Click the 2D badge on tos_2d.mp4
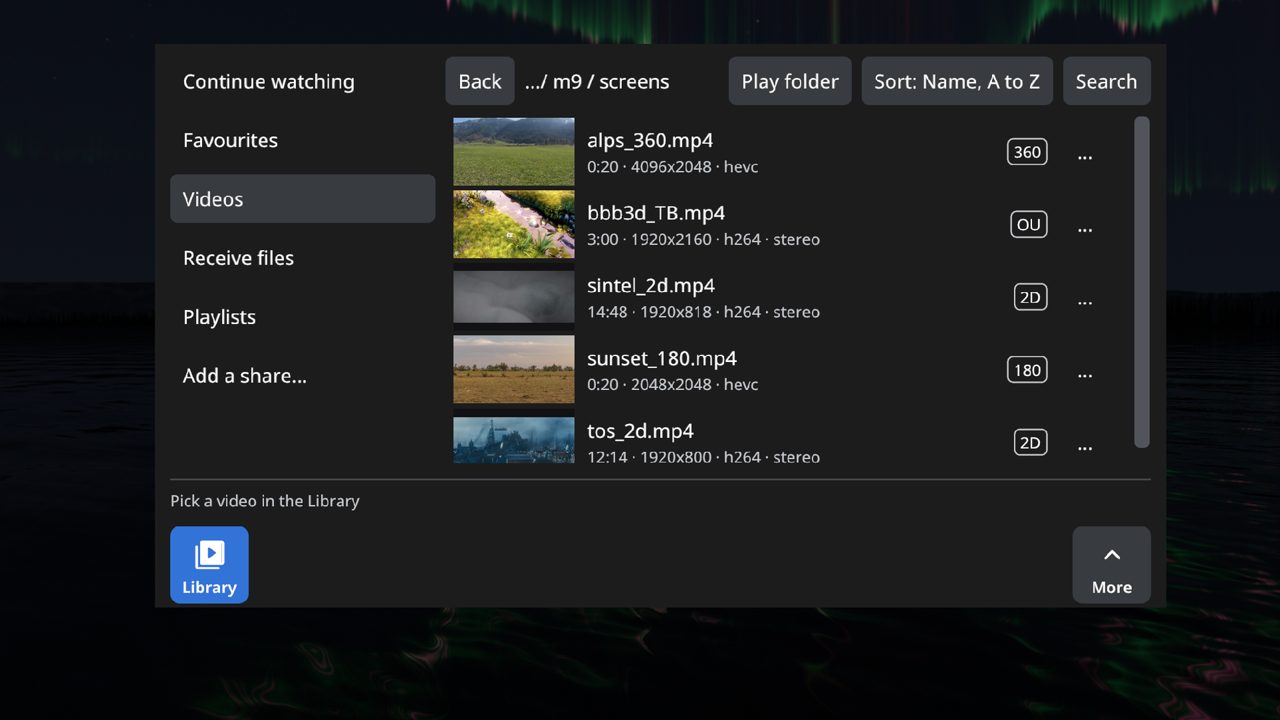The height and width of the screenshot is (720, 1280). point(1030,442)
